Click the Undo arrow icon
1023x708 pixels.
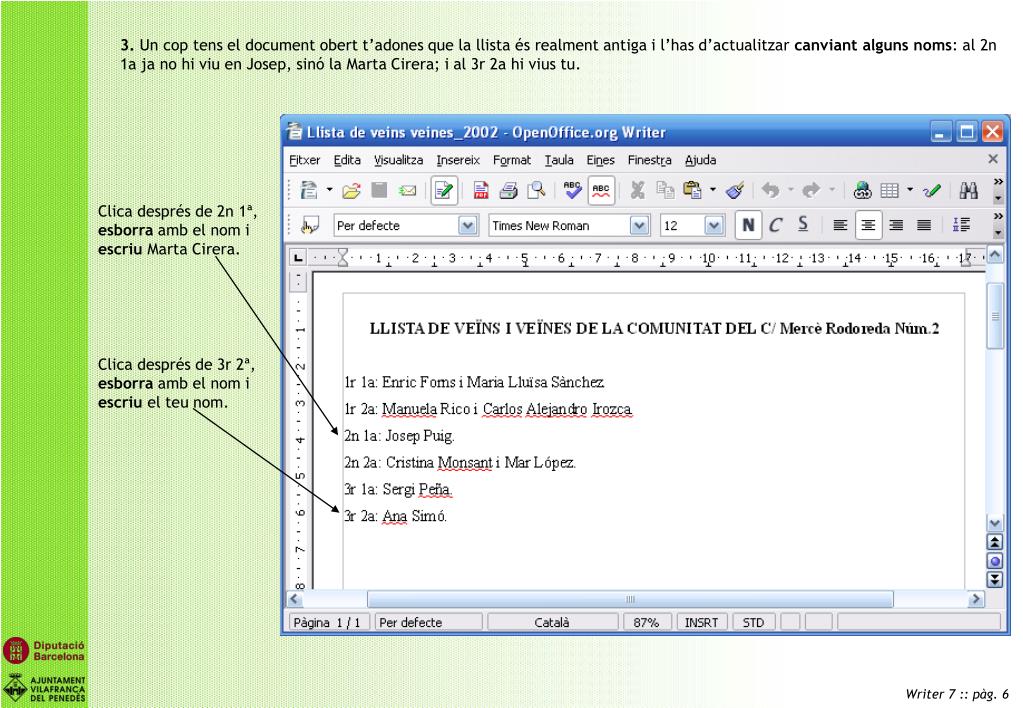(x=771, y=191)
